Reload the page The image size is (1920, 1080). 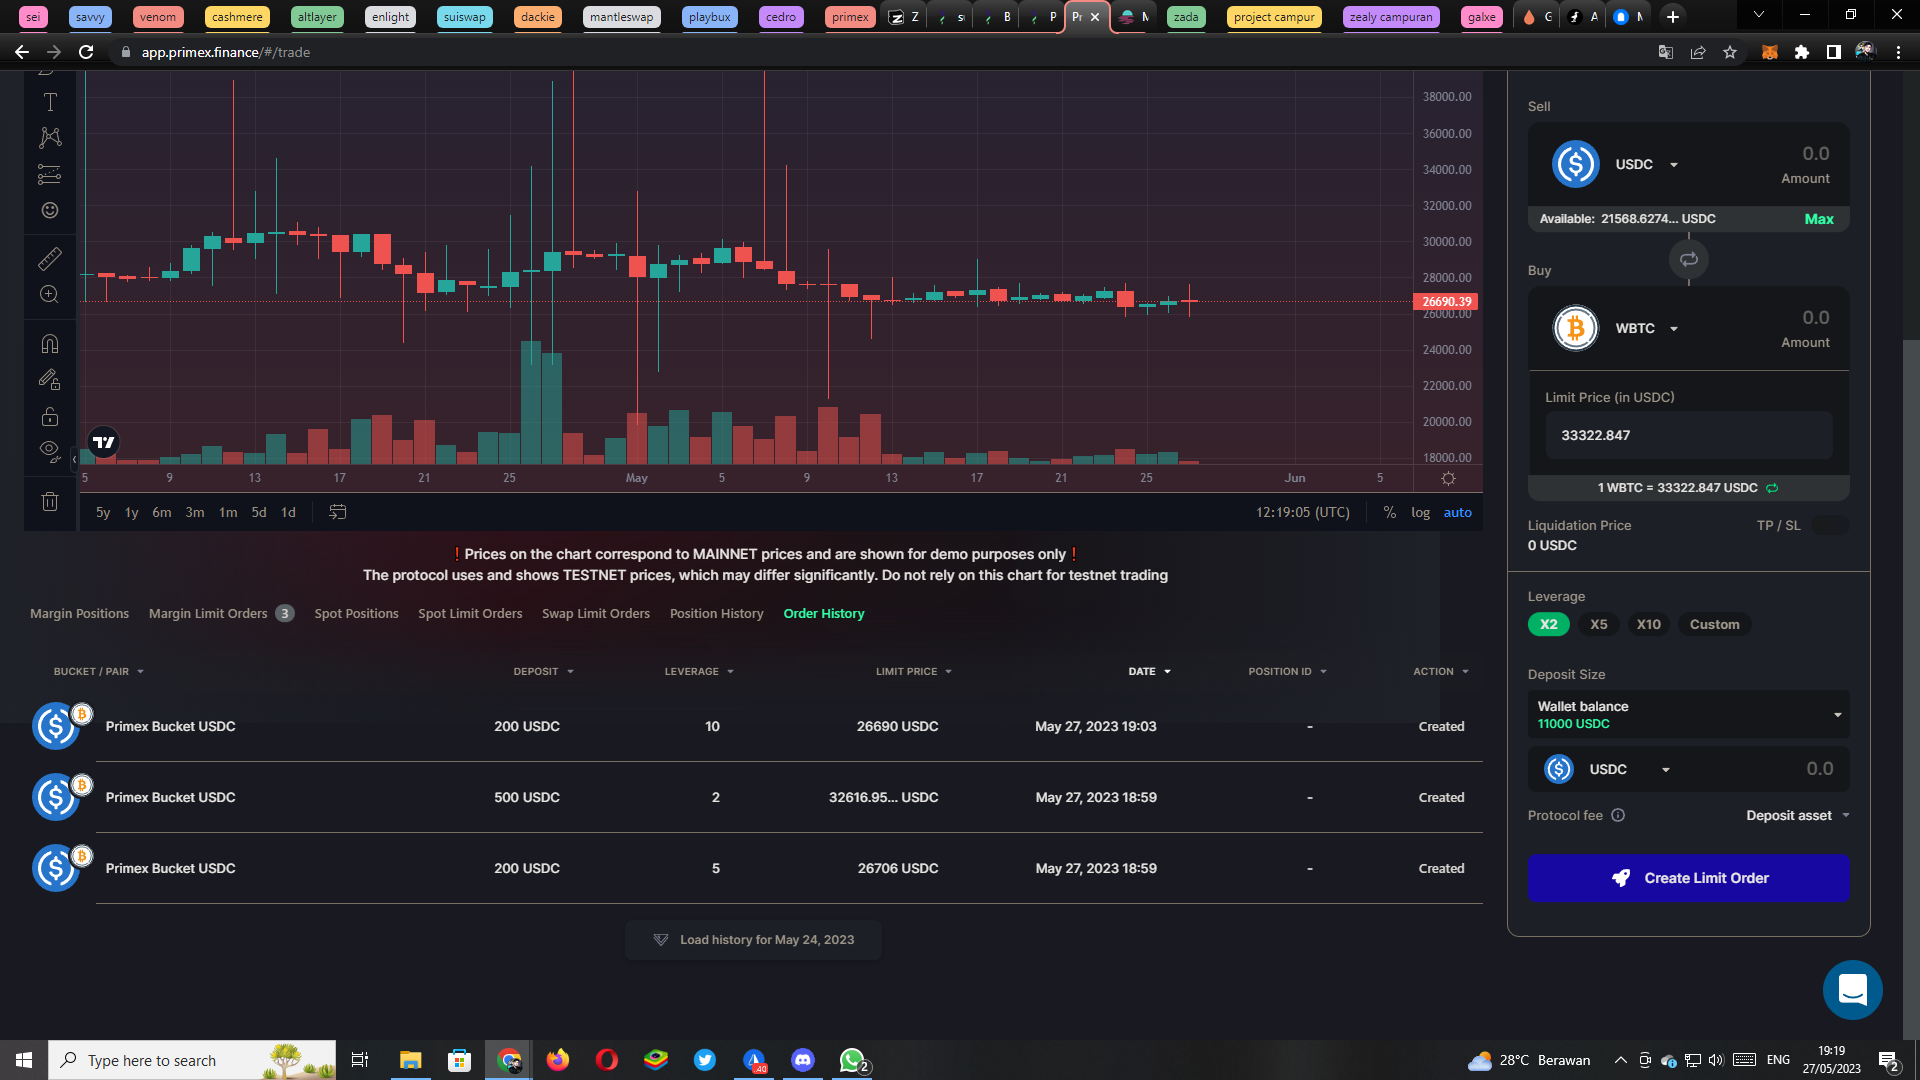86,52
